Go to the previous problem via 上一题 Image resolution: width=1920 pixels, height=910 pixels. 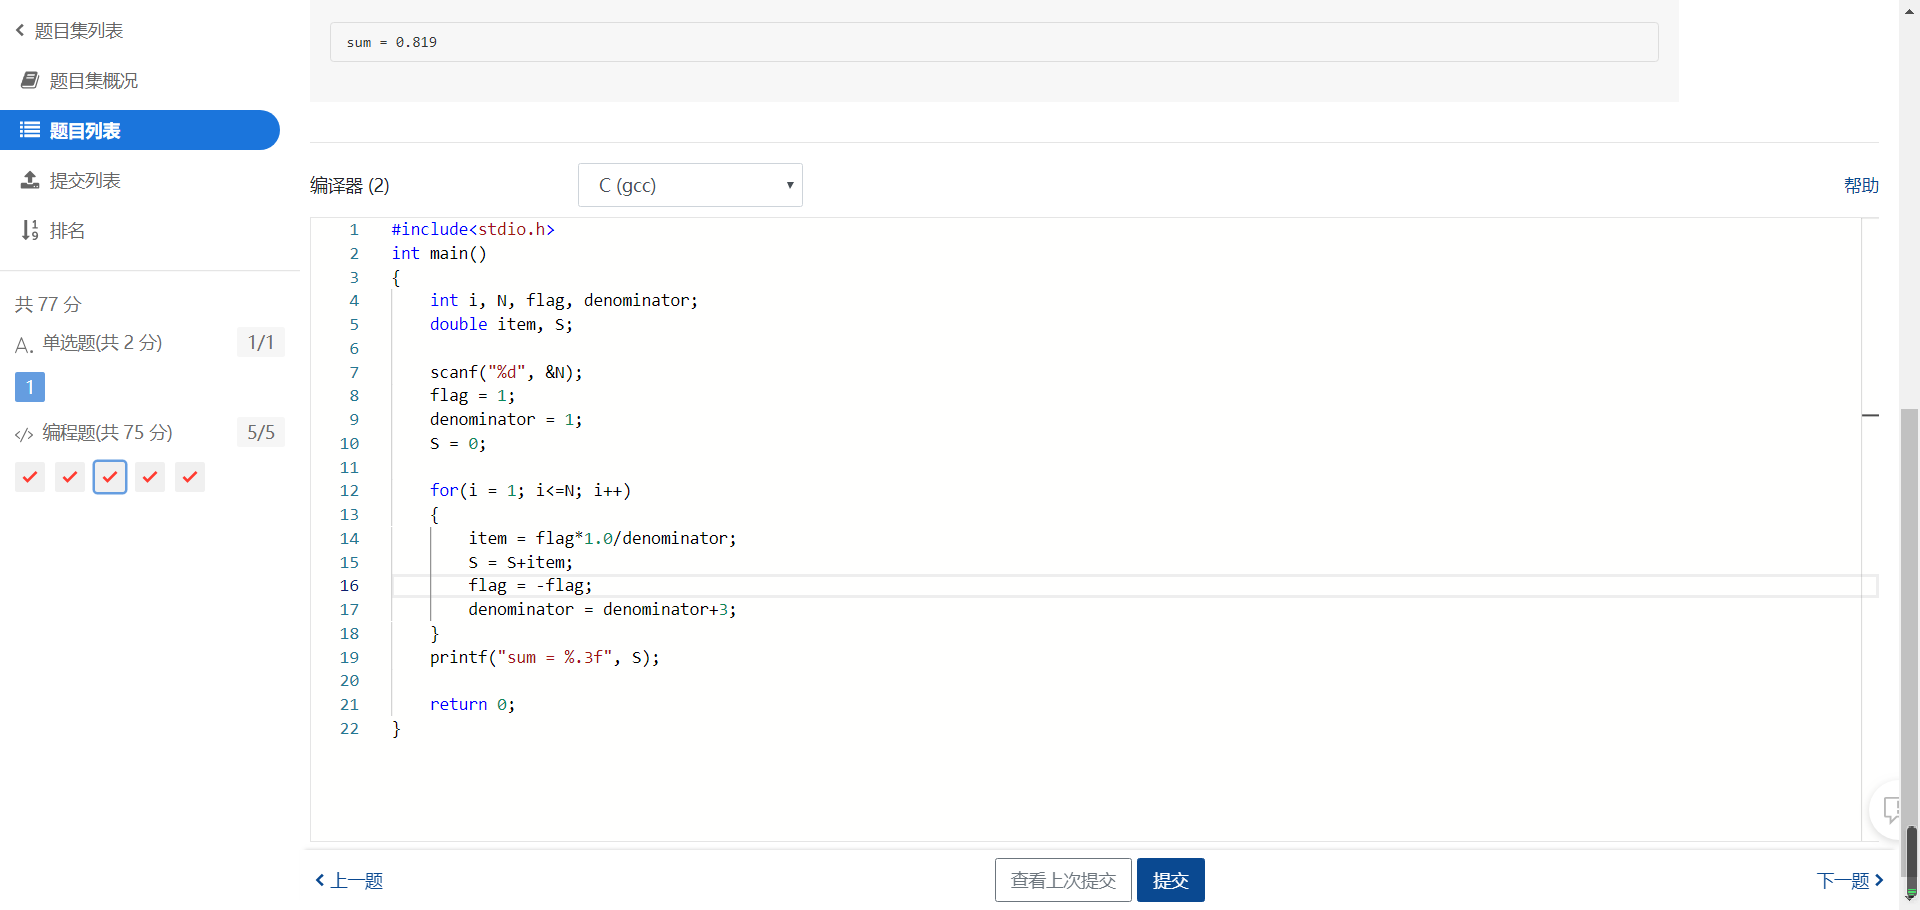point(349,880)
